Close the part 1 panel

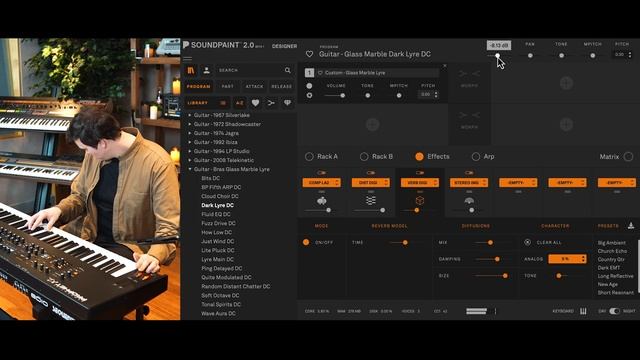[x=445, y=66]
